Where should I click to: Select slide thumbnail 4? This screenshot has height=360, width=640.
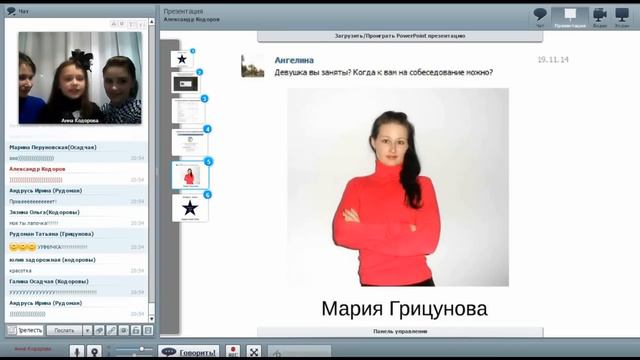190,142
